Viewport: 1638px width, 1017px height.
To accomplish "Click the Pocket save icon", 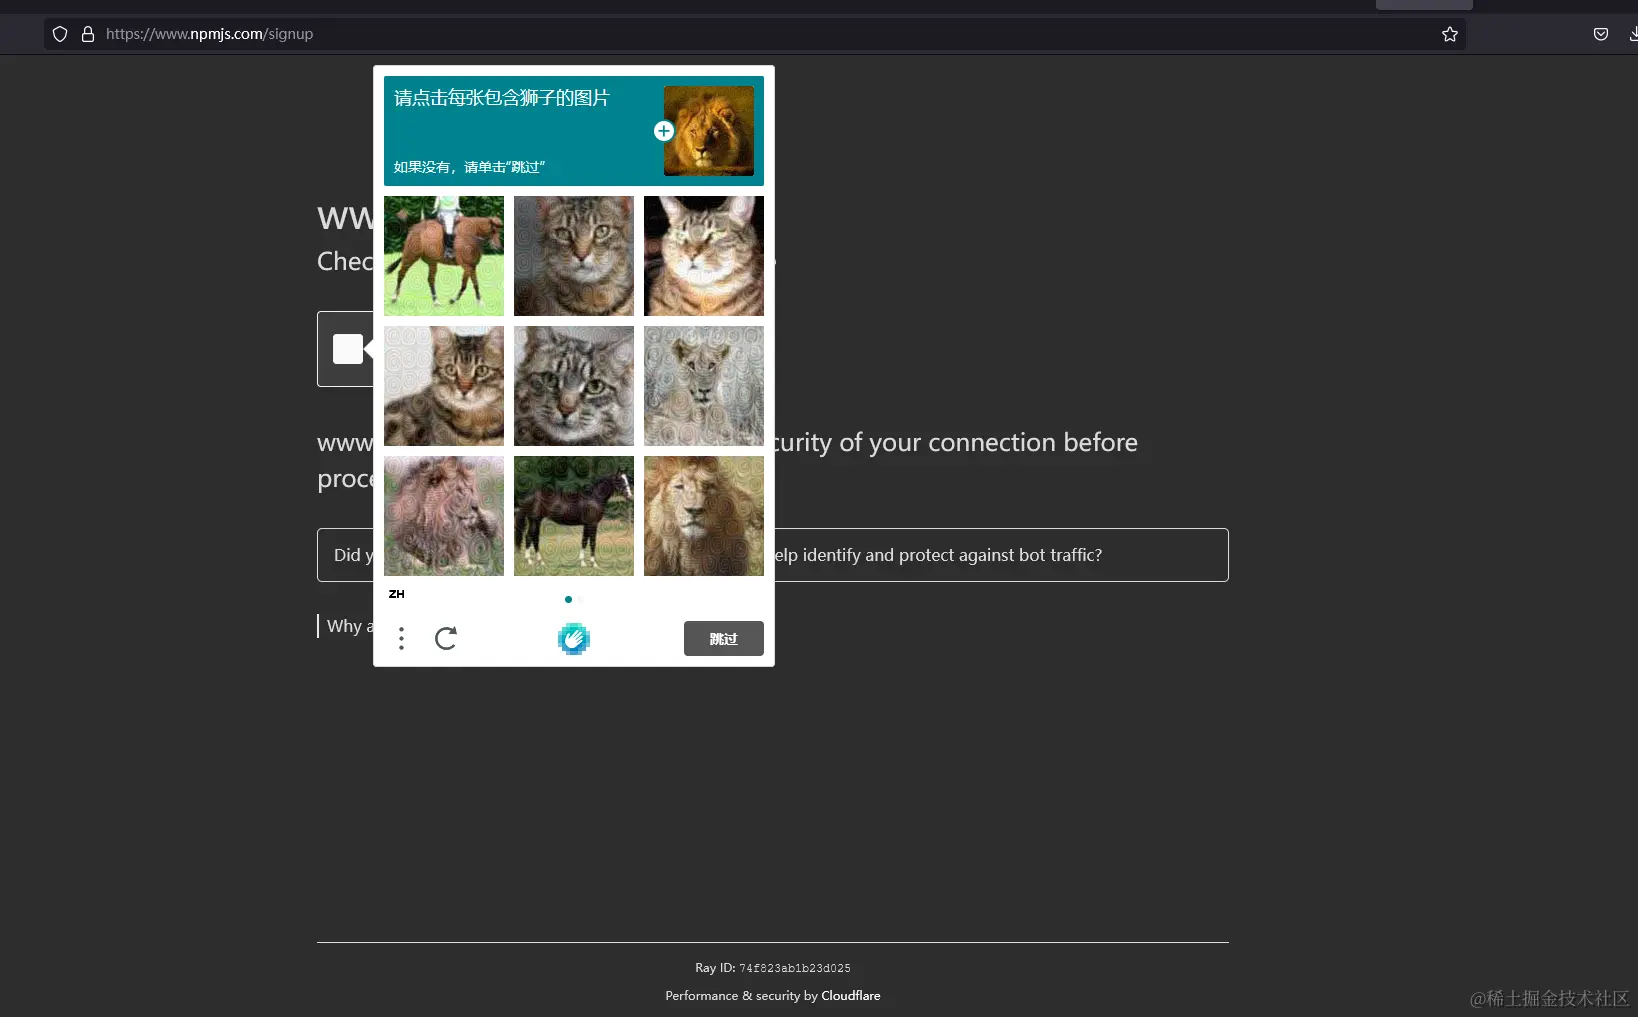I will coord(1601,34).
